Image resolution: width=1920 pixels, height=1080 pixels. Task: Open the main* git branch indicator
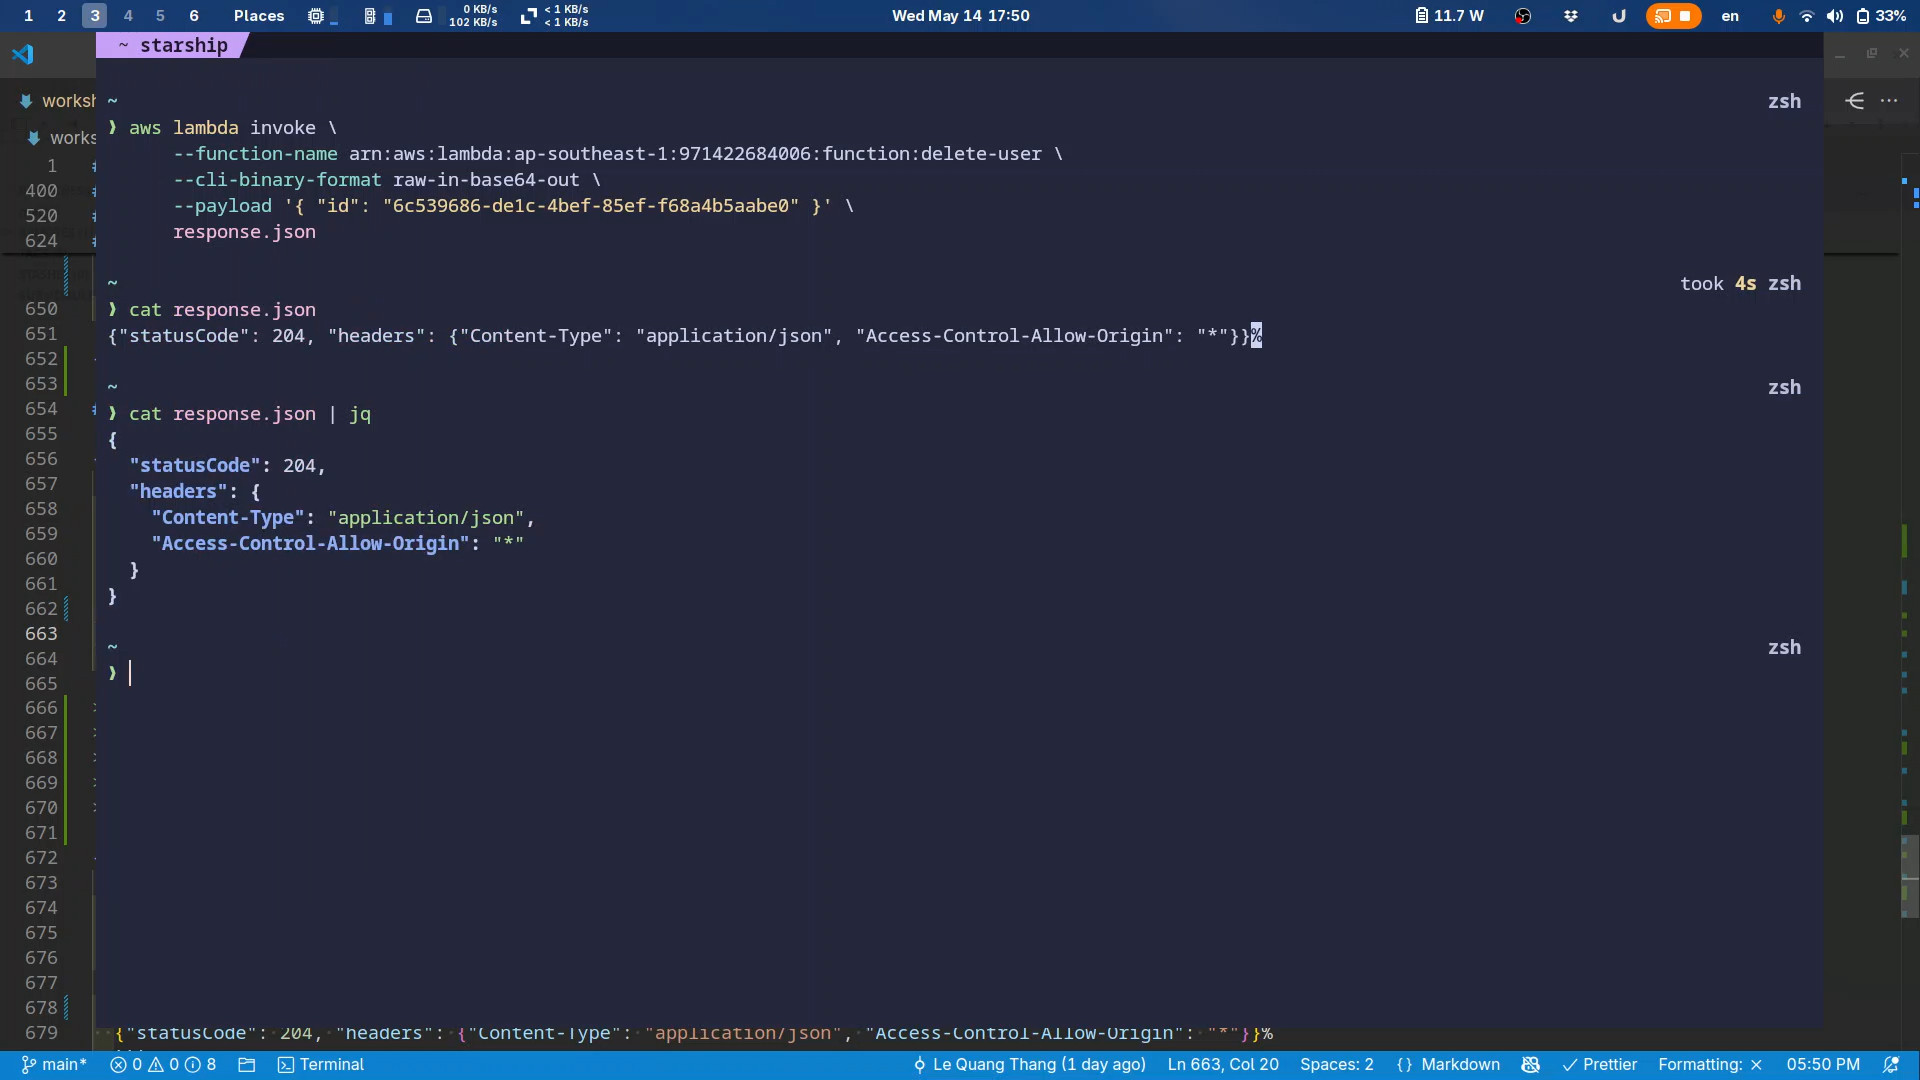(x=54, y=1065)
